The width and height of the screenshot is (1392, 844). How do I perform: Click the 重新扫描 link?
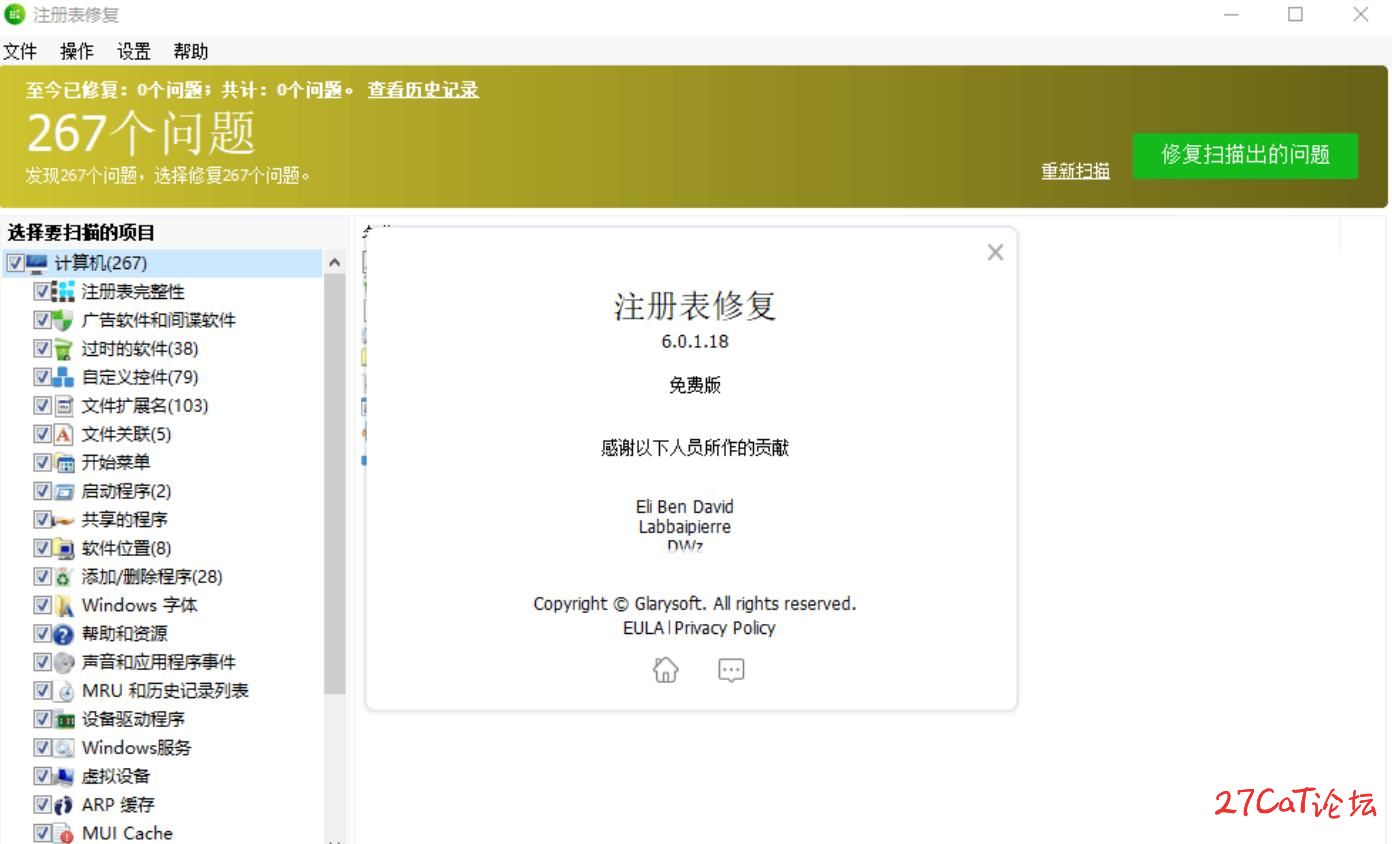pos(1075,171)
